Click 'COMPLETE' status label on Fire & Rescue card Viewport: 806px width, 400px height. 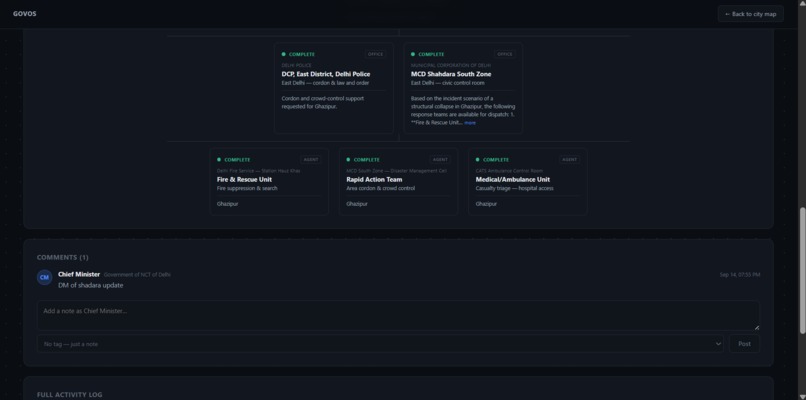point(237,159)
